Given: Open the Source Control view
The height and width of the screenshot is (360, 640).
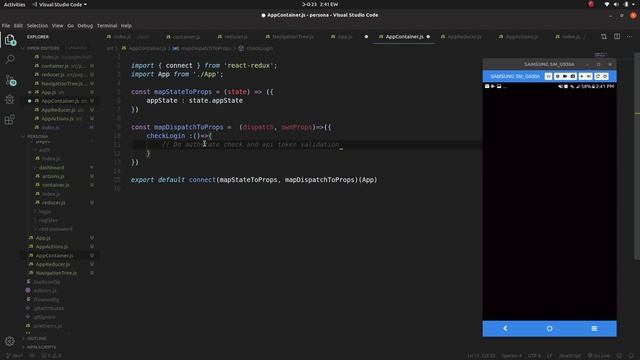Looking at the screenshot, I should pos(11,80).
